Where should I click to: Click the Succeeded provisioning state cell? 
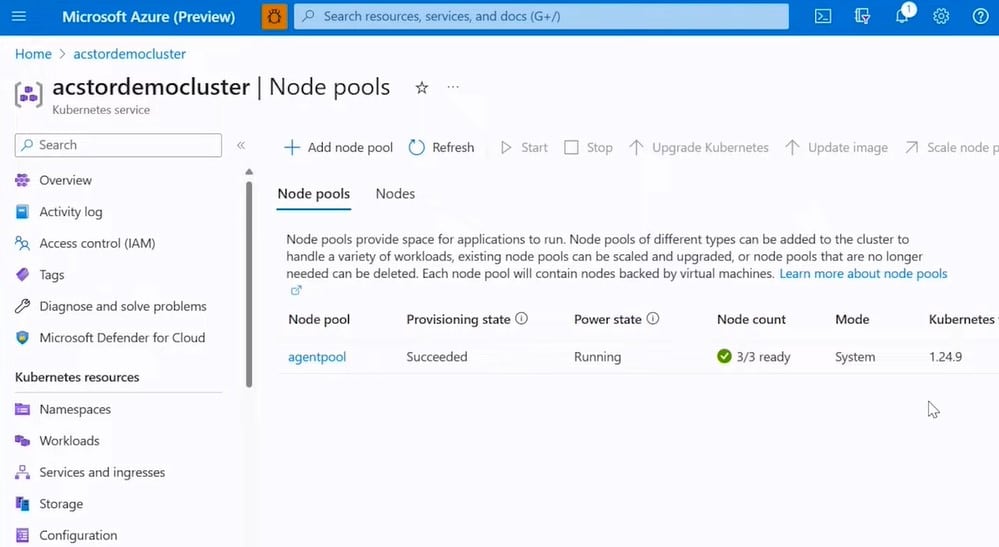coord(436,357)
